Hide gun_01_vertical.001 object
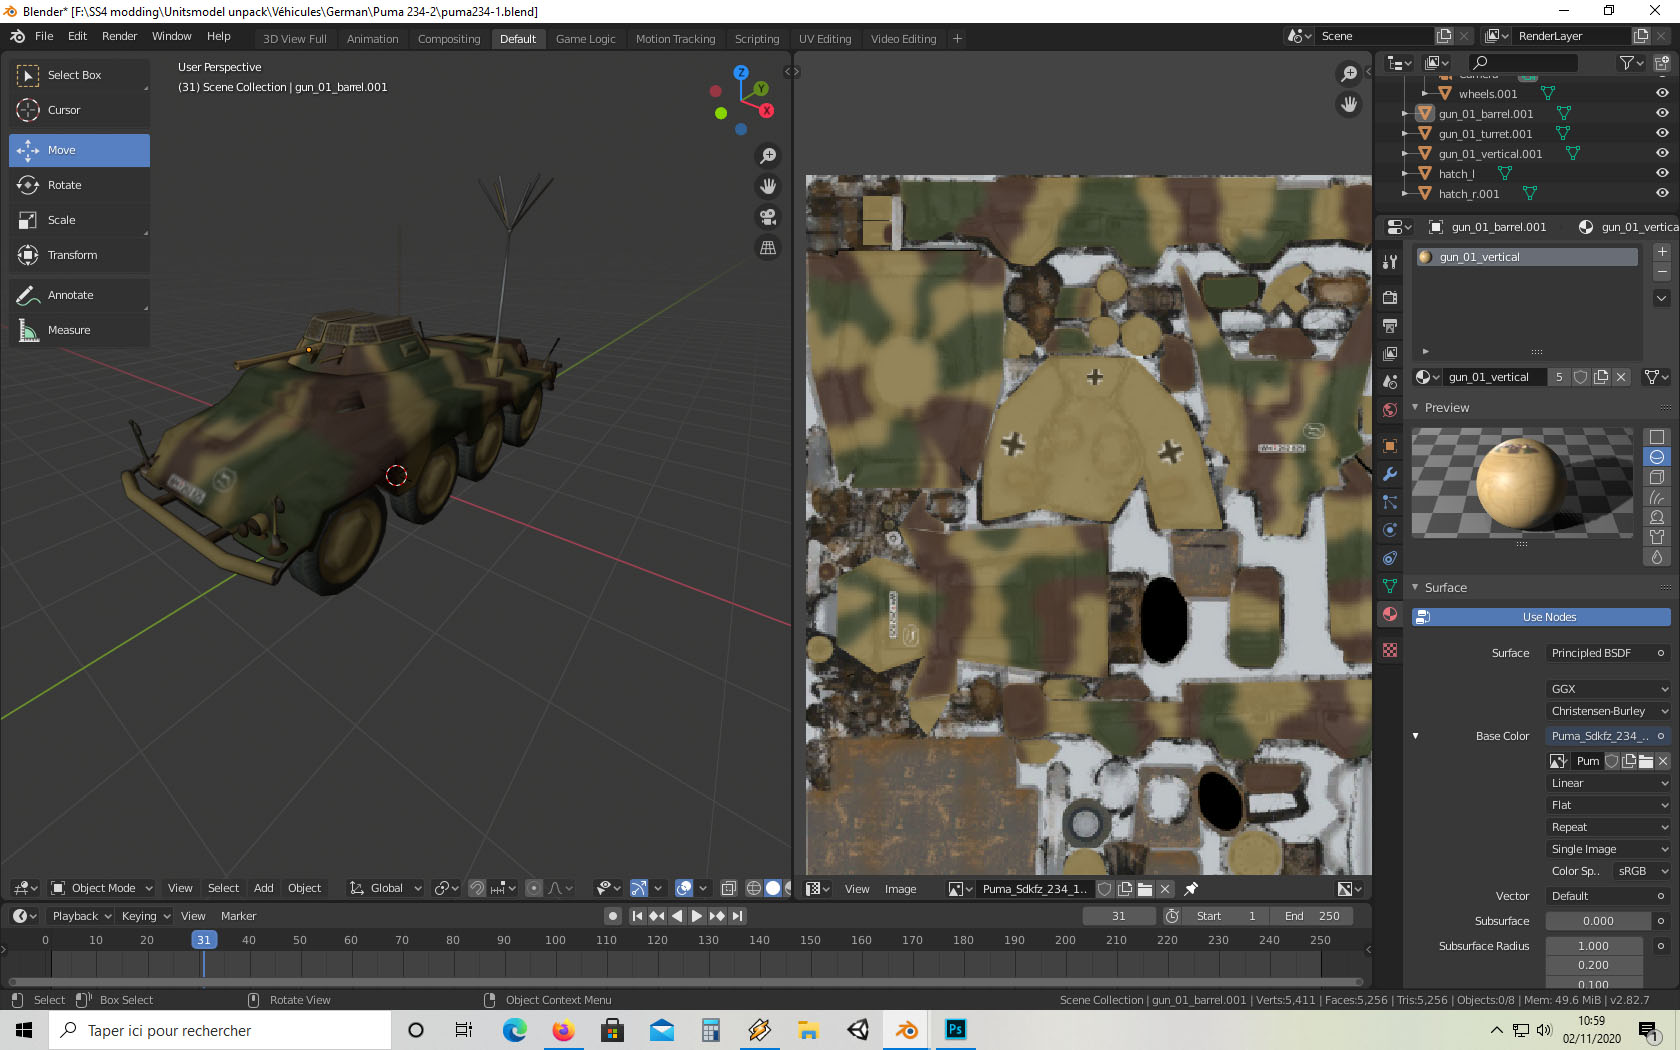 click(1662, 153)
